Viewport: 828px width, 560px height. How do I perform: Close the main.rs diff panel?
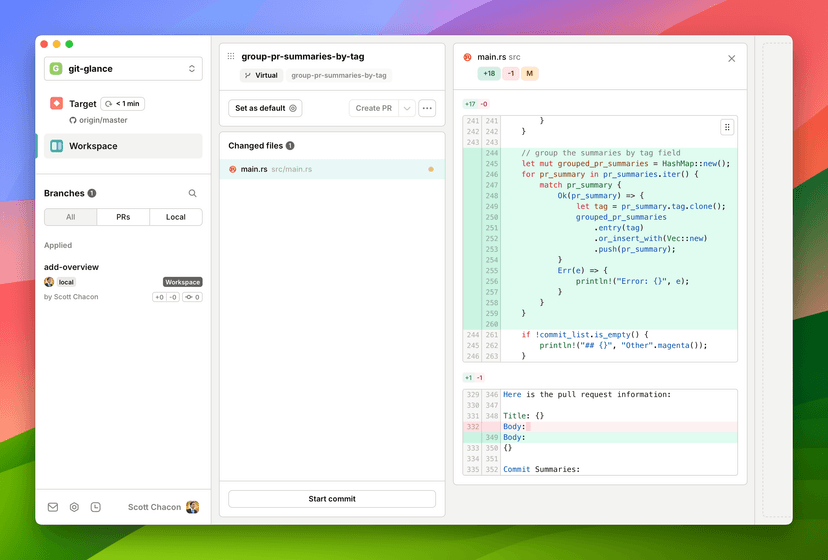click(x=731, y=59)
